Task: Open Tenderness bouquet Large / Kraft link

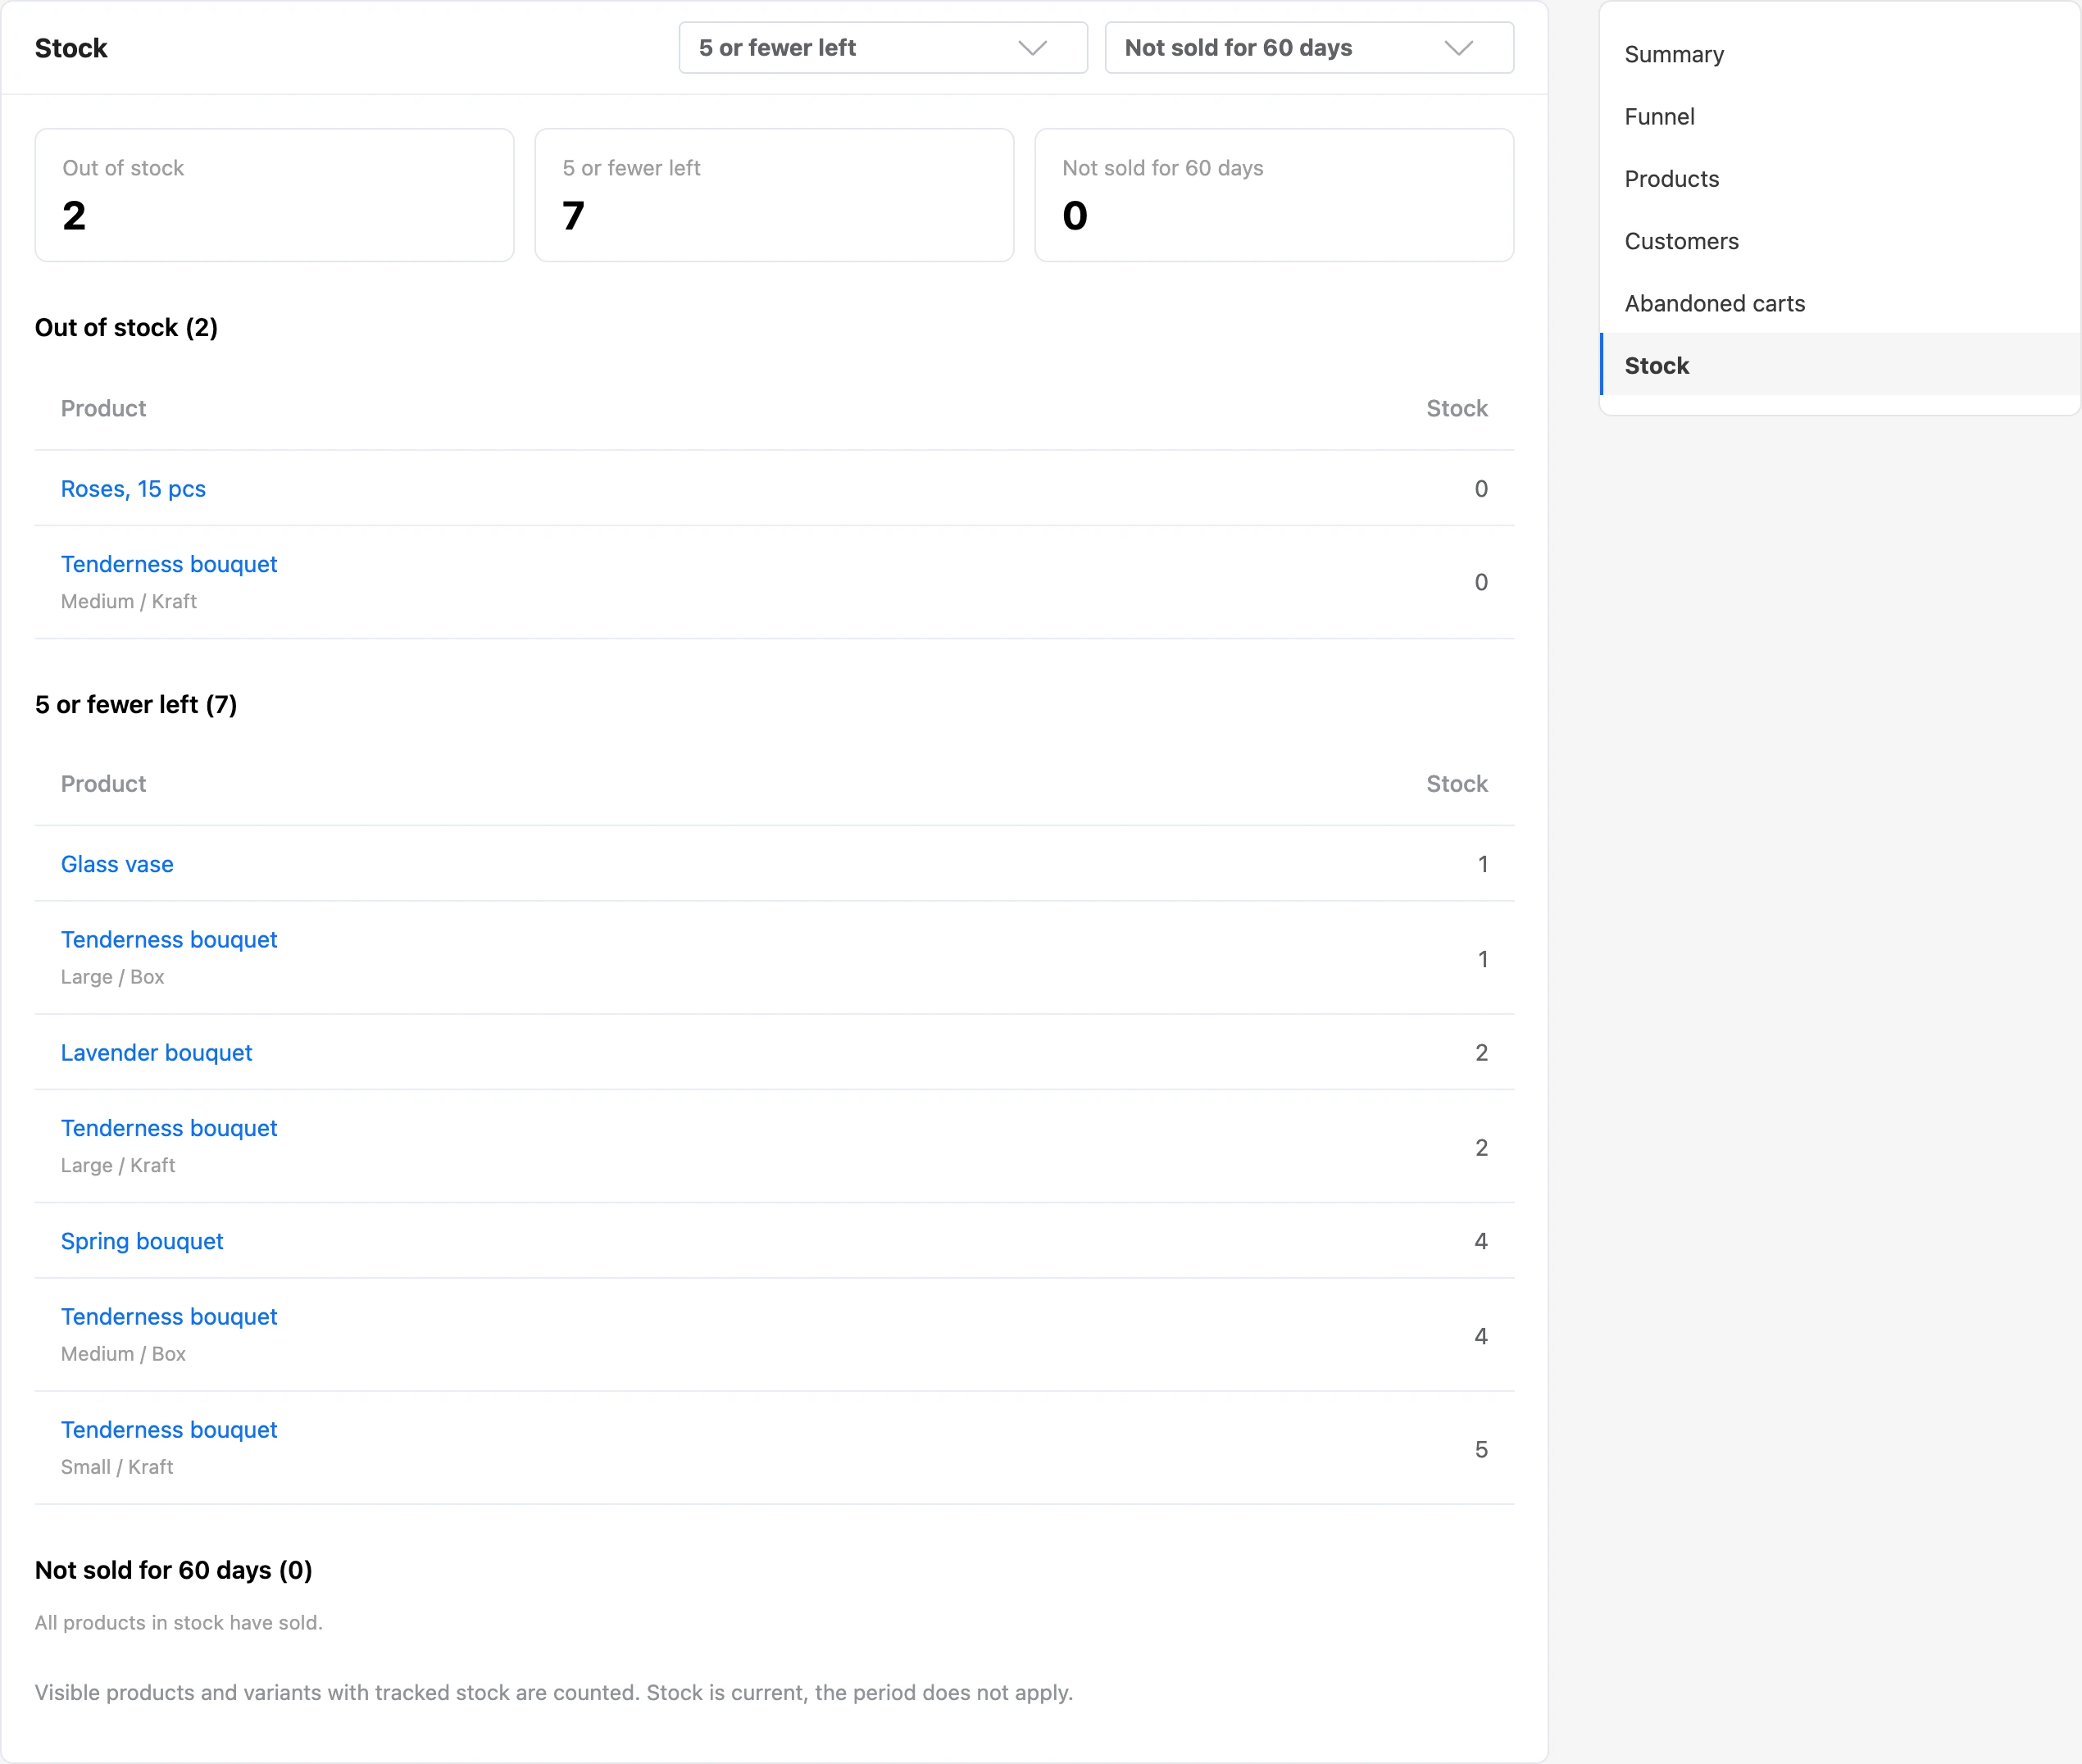Action: (169, 1128)
